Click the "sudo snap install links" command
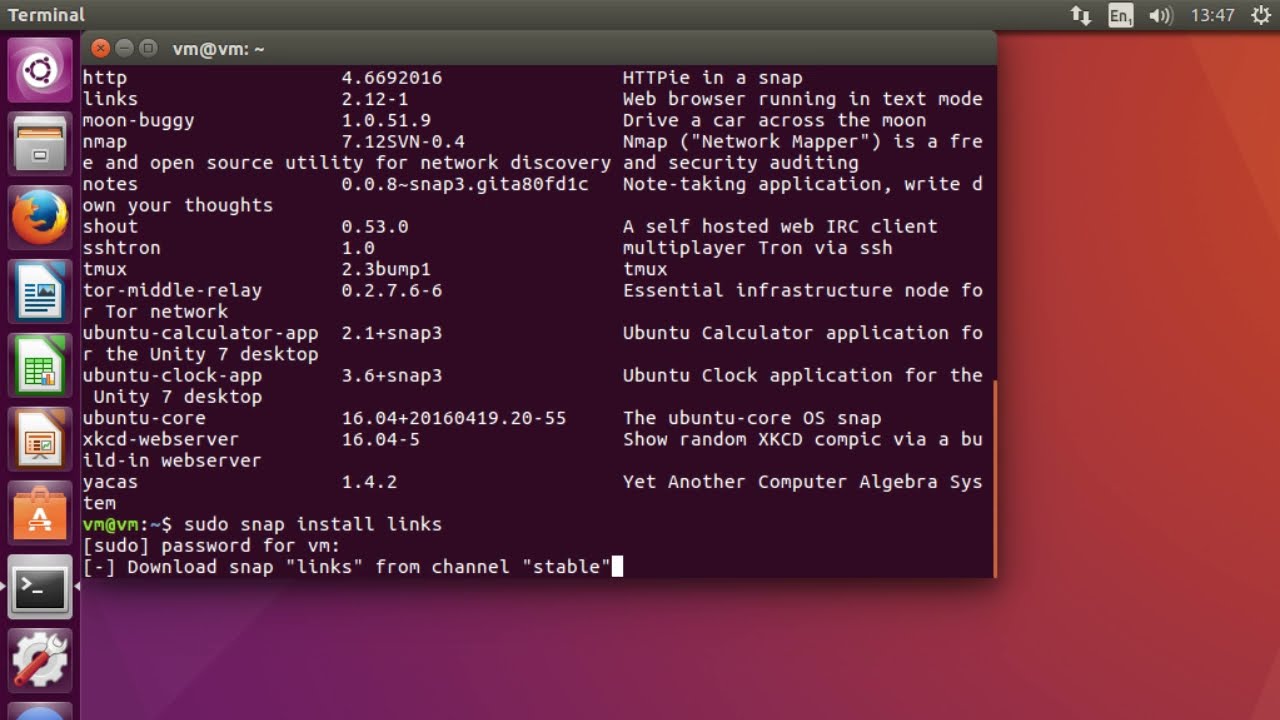 [313, 524]
